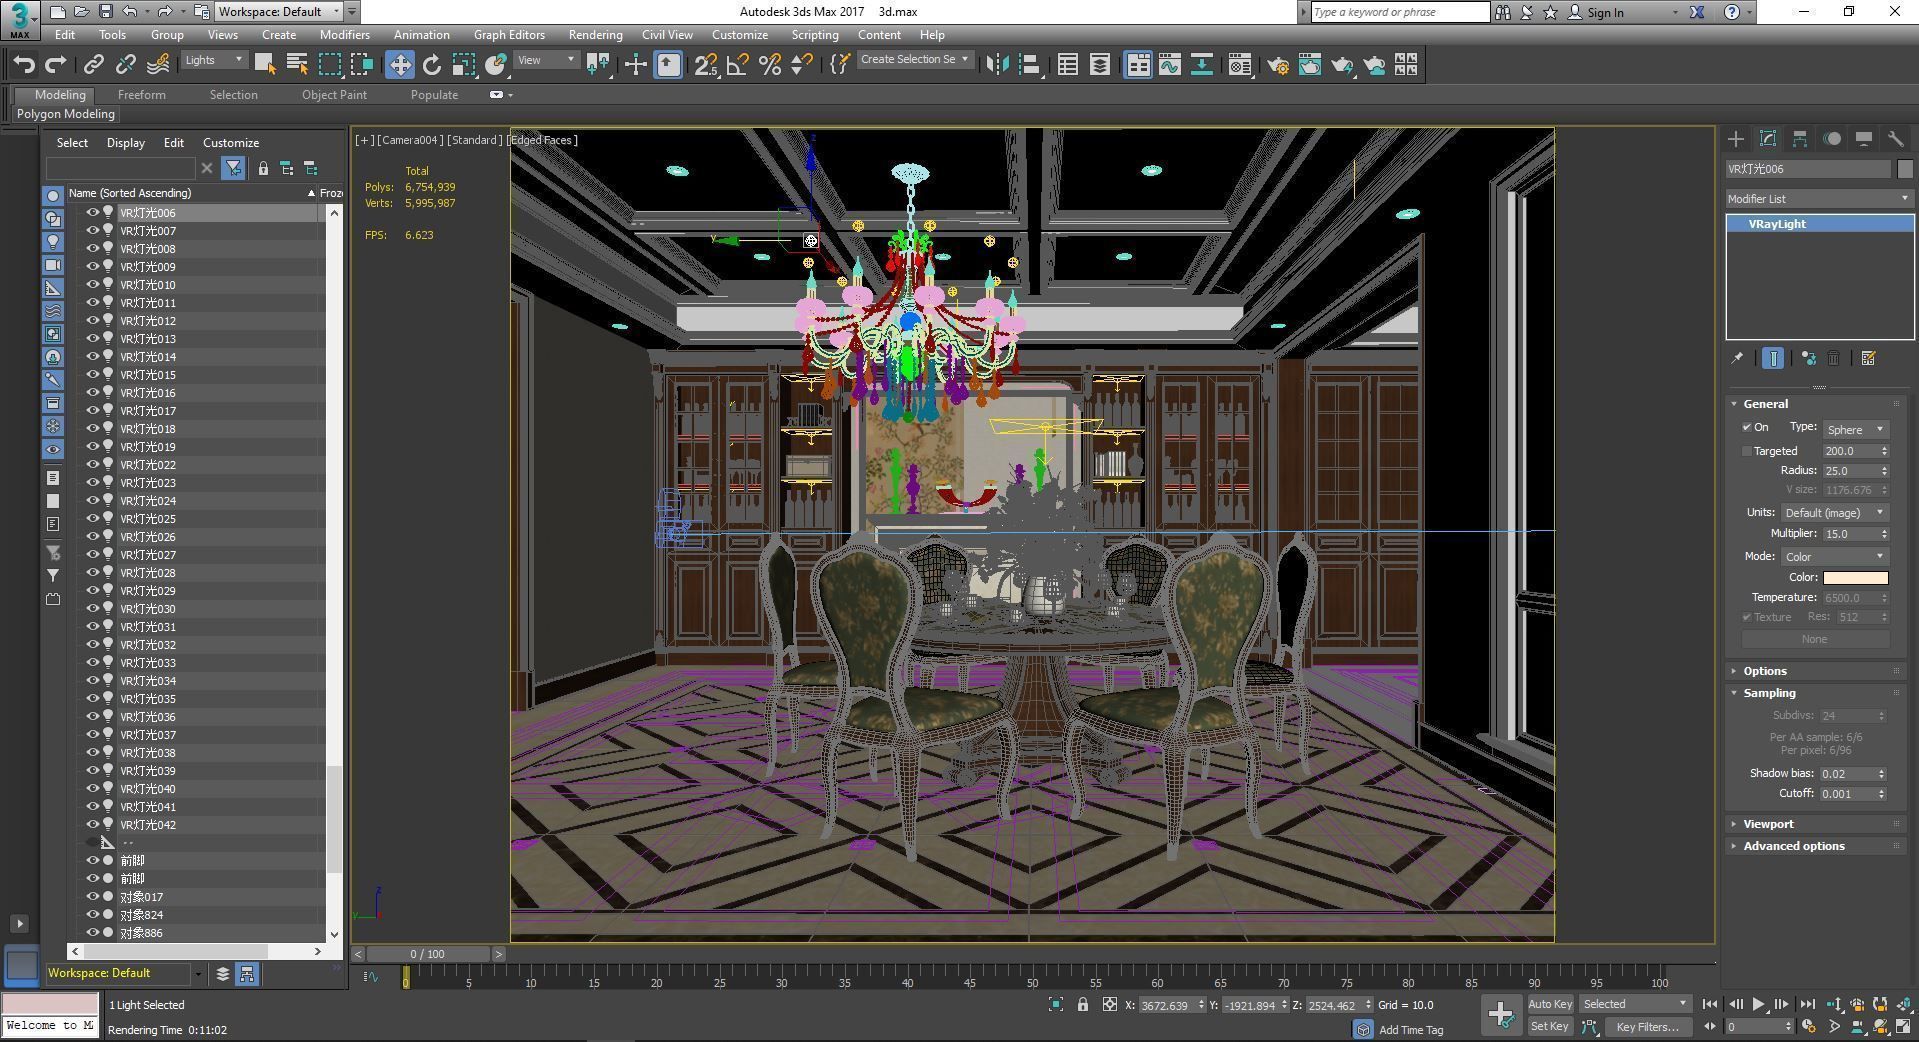
Task: Click the Mirror tool icon
Action: pyautogui.click(x=997, y=65)
